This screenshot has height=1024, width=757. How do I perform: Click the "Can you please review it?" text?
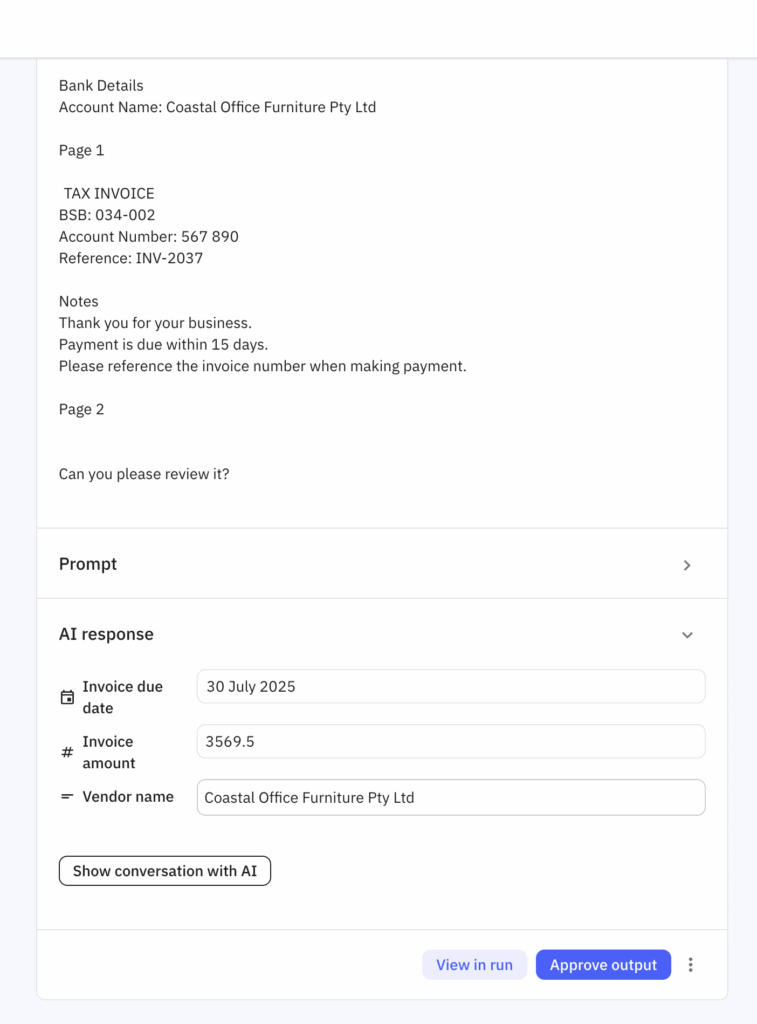pyautogui.click(x=144, y=474)
